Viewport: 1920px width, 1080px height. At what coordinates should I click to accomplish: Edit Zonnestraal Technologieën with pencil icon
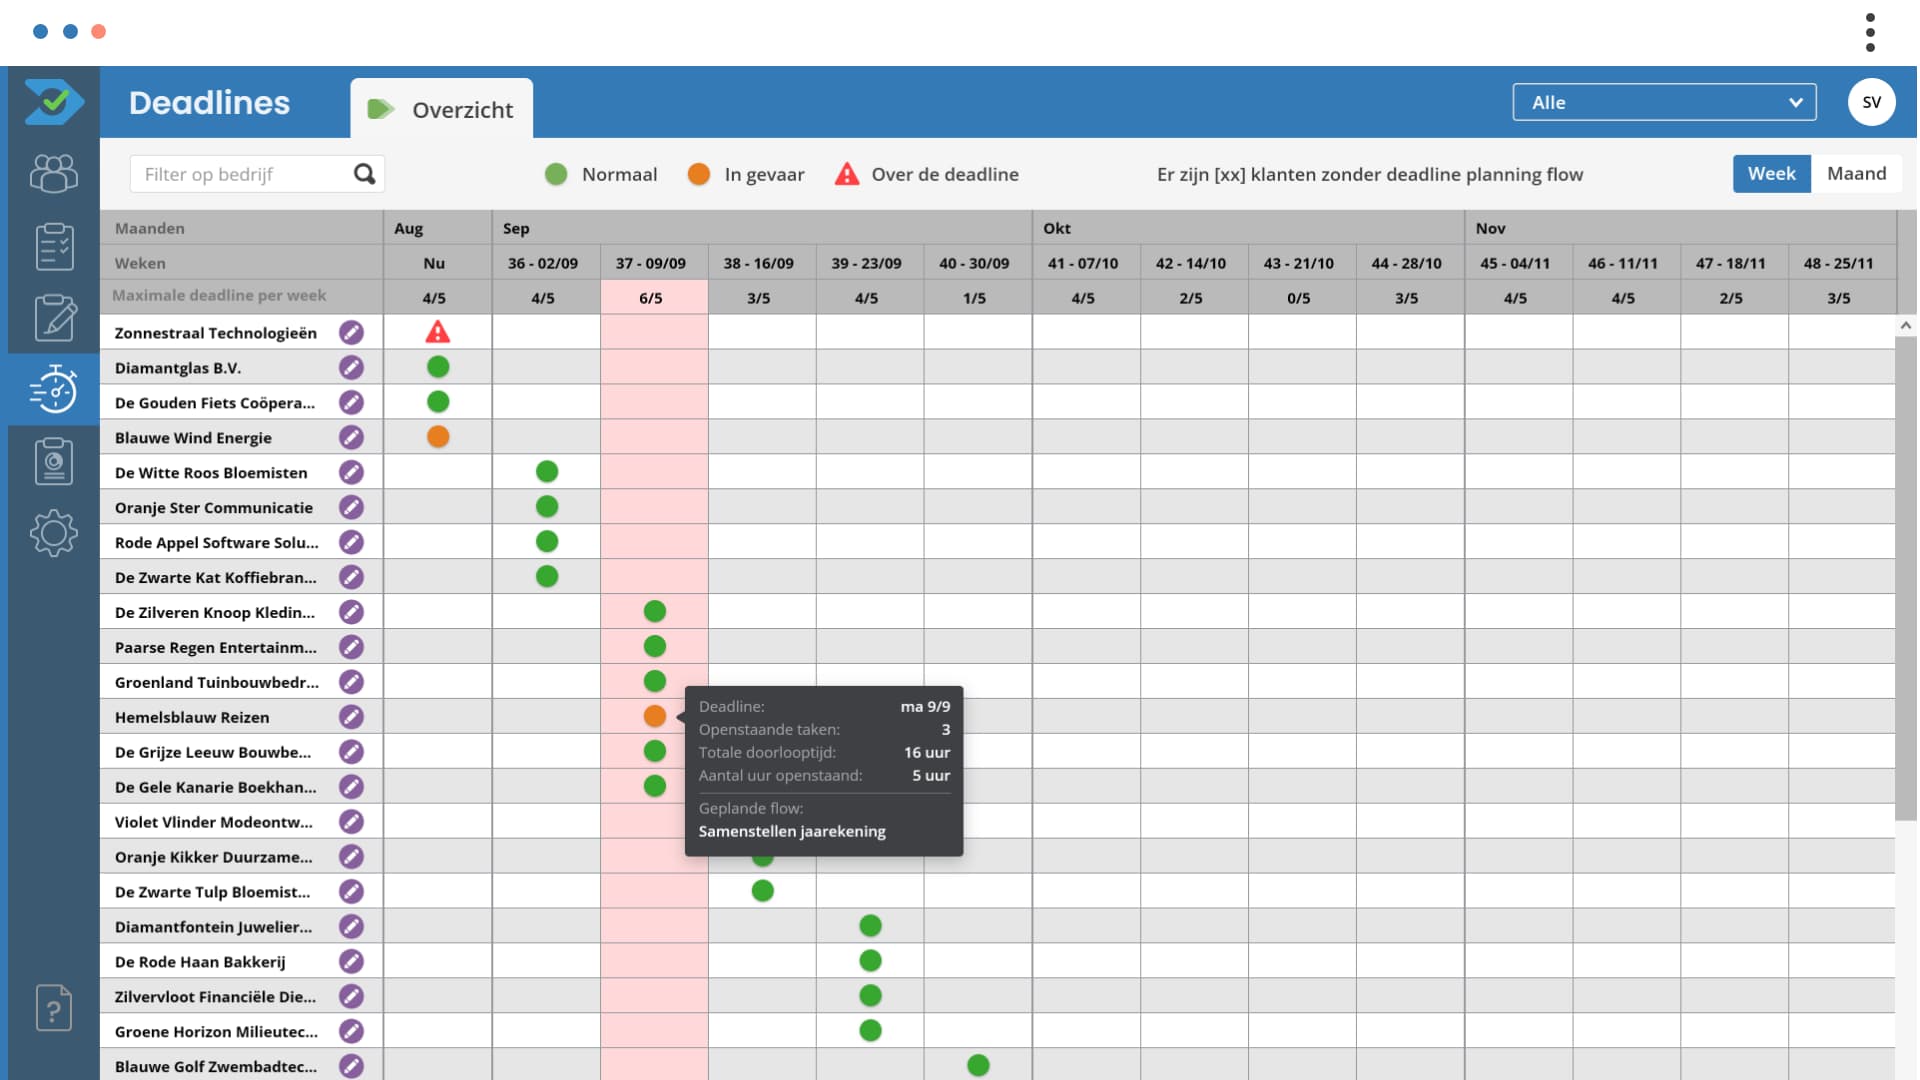(x=351, y=333)
